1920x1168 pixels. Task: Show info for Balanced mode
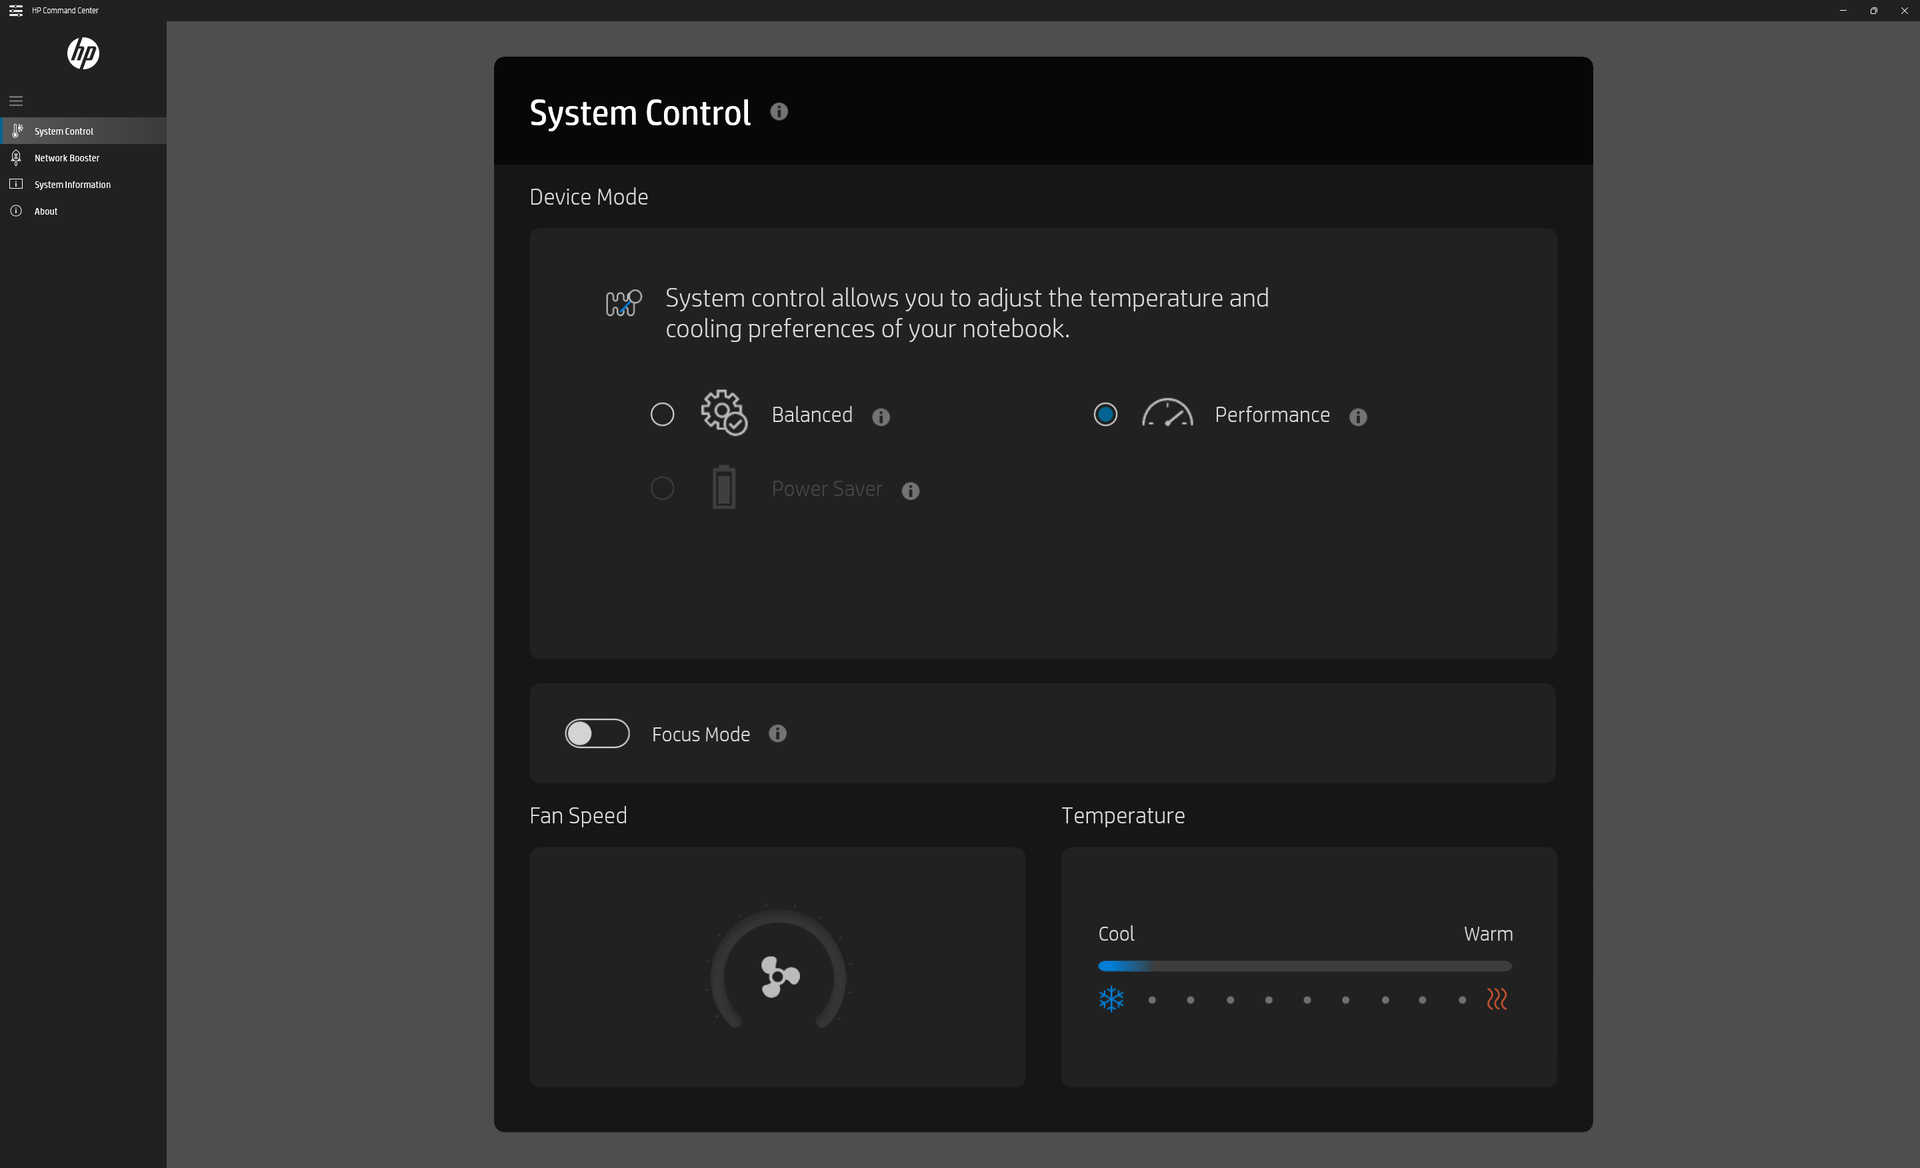(x=881, y=417)
